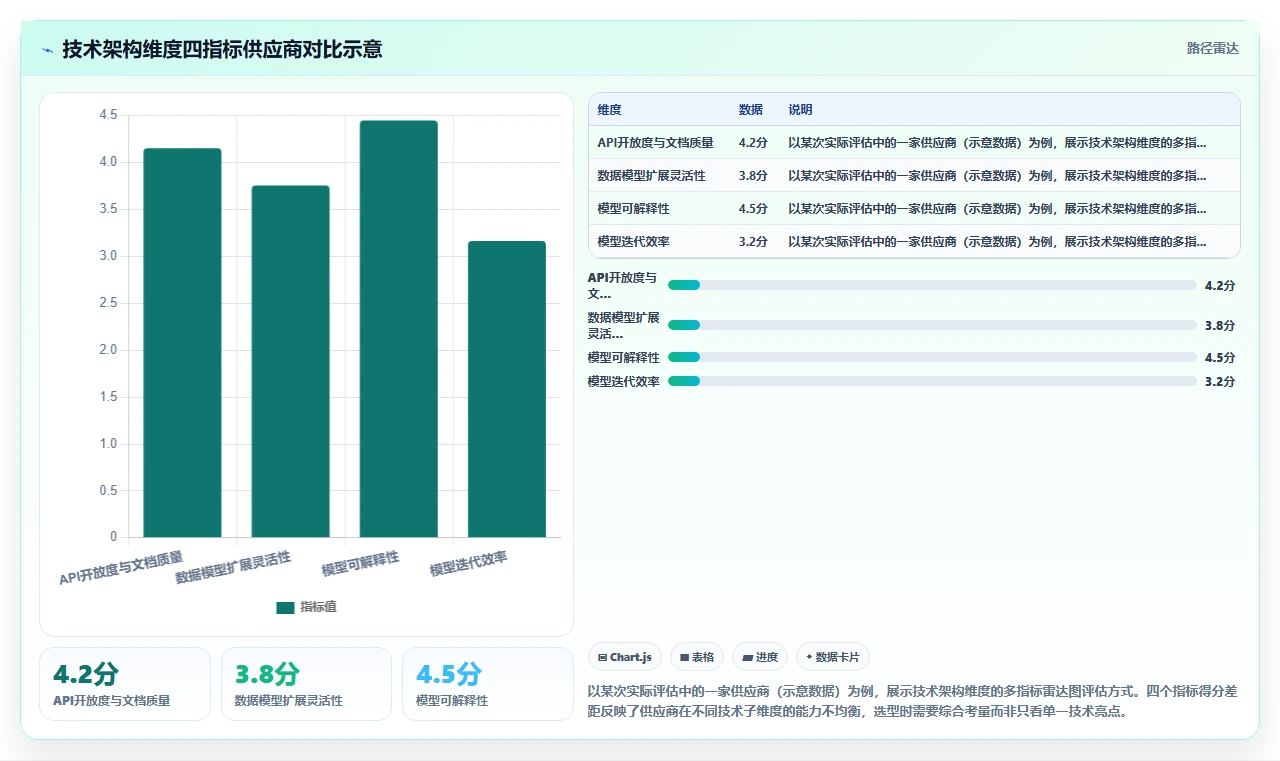This screenshot has width=1280, height=761.
Task: Select table row 模型可解释性
Action: coord(914,209)
